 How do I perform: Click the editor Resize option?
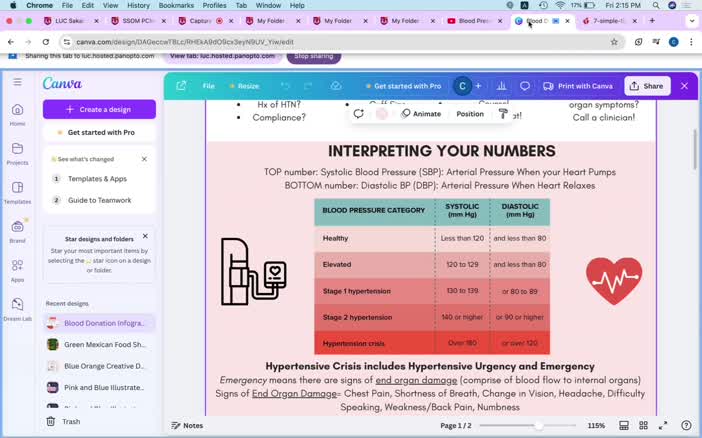[244, 86]
